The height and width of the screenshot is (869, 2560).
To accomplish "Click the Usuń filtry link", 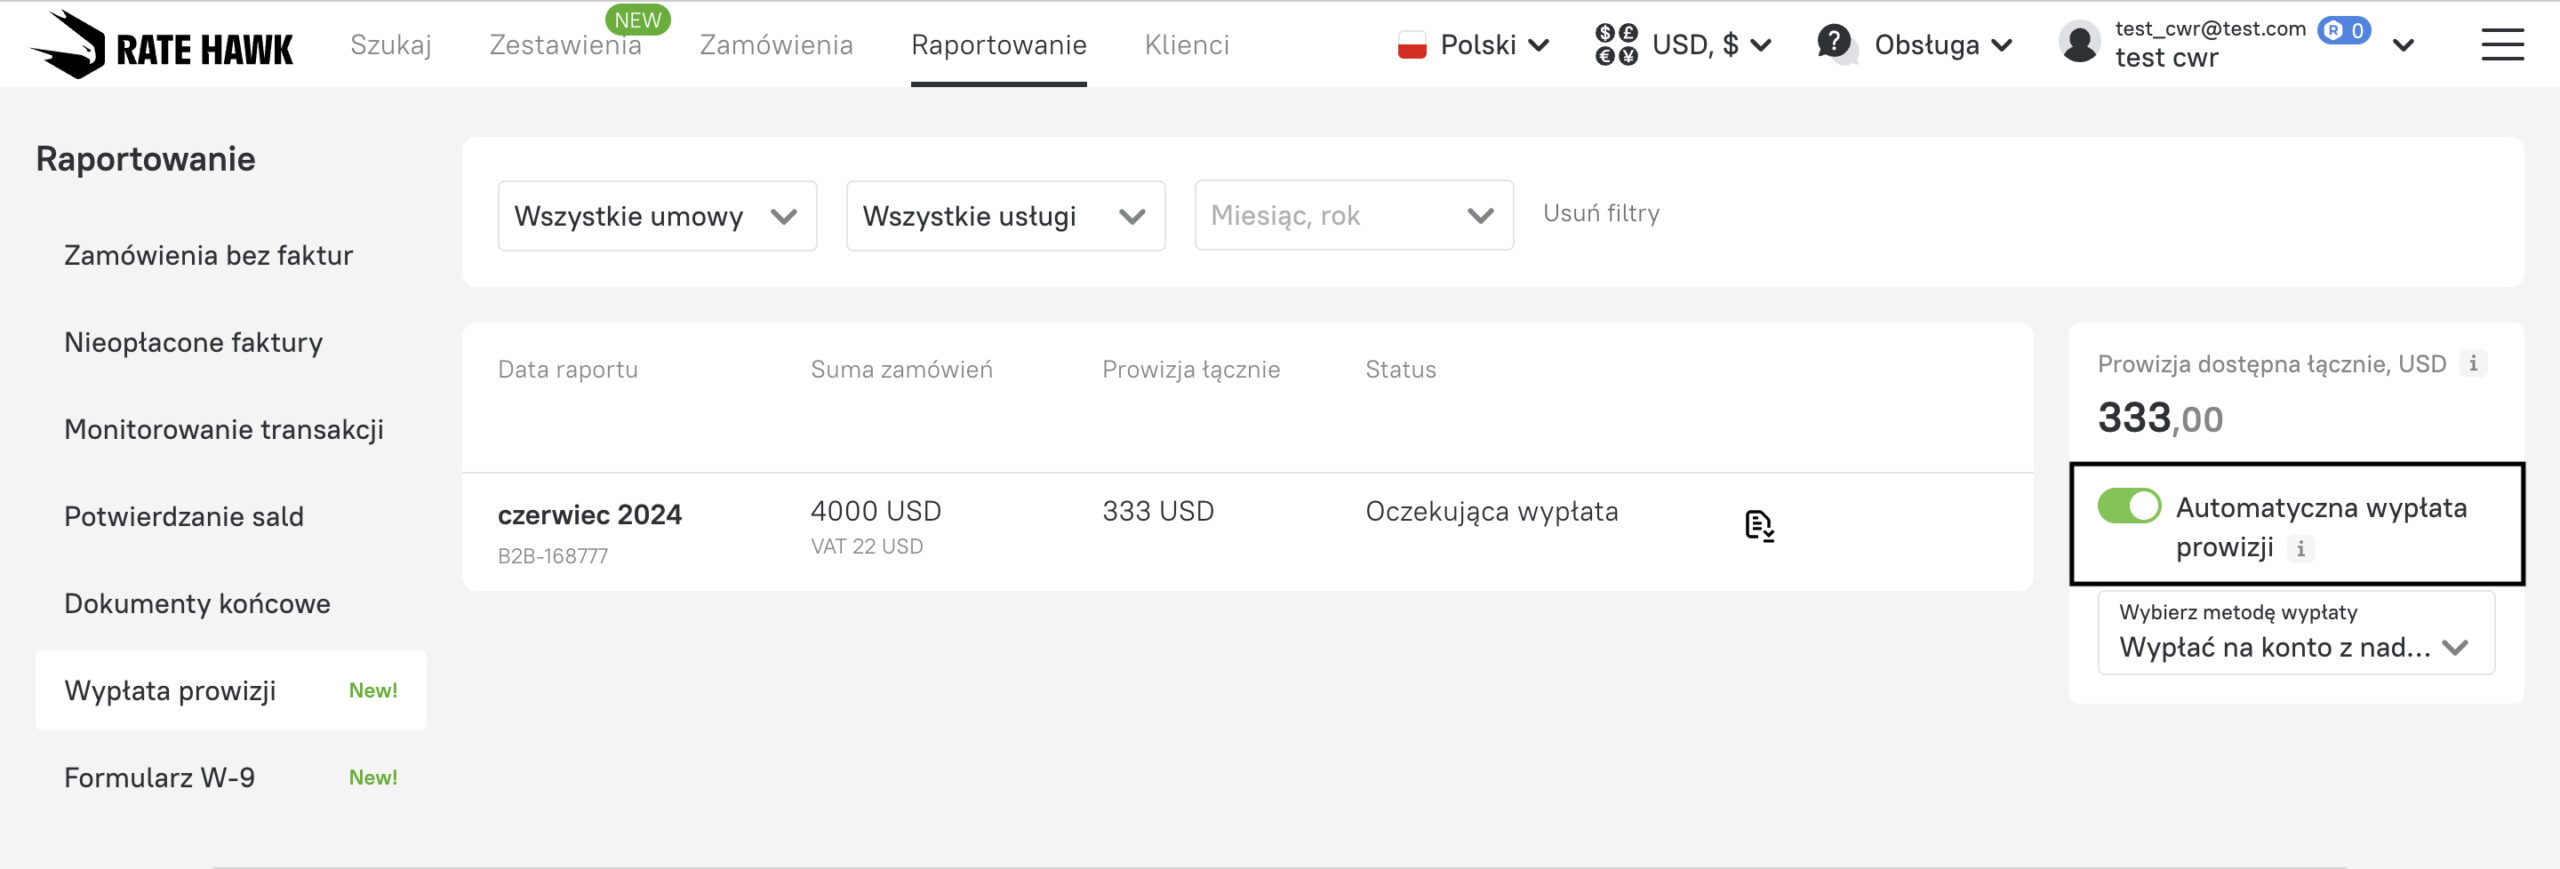I will coord(1601,213).
